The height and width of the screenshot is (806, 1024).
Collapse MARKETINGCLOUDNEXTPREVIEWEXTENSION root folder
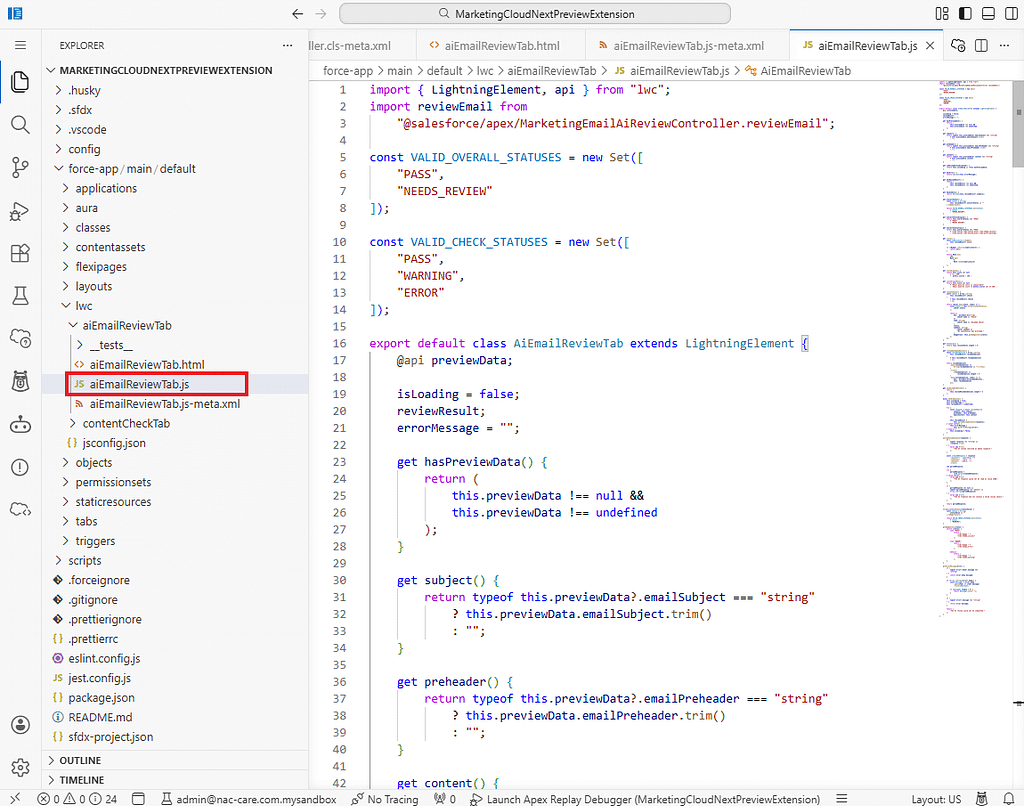pos(165,71)
